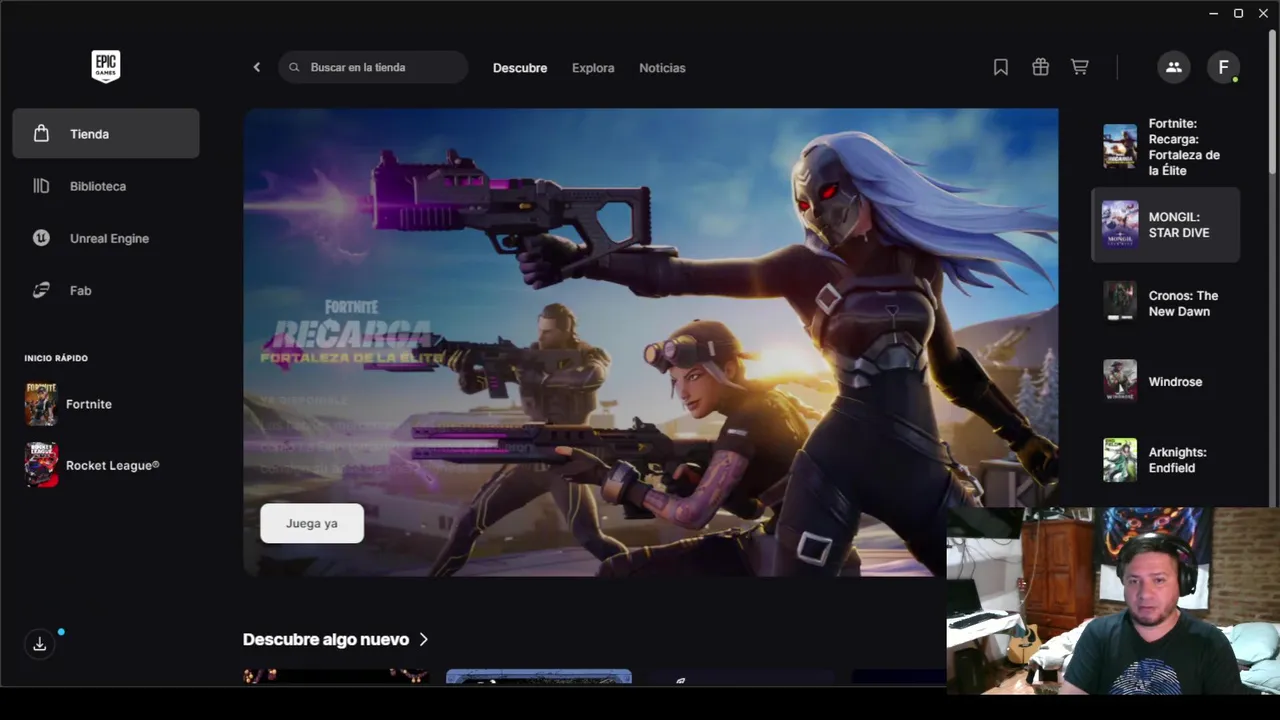Click Cronos: The New Dawn title text
Viewport: 1280px width, 720px height.
pyautogui.click(x=1183, y=303)
